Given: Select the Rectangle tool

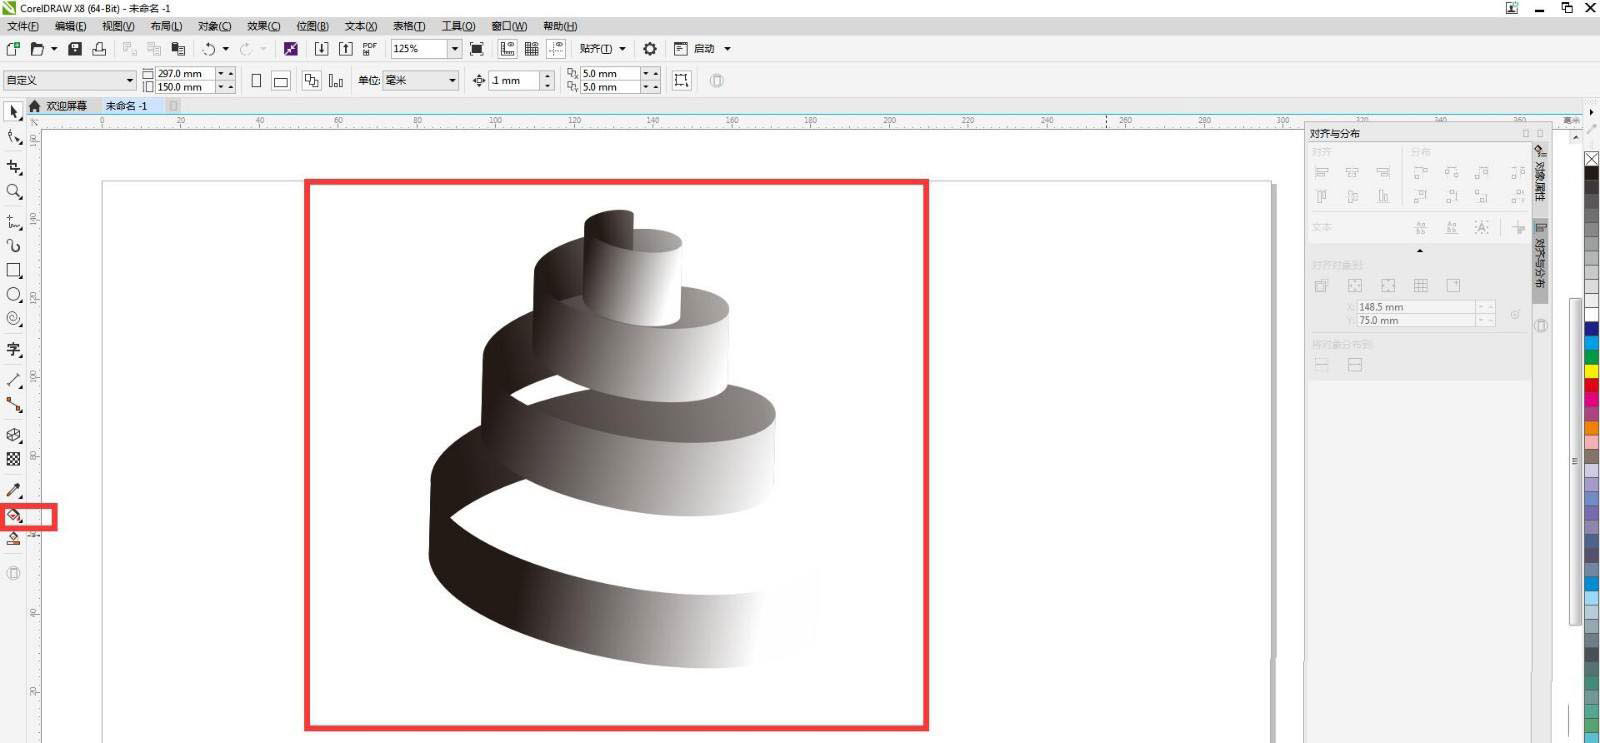Looking at the screenshot, I should [x=14, y=270].
